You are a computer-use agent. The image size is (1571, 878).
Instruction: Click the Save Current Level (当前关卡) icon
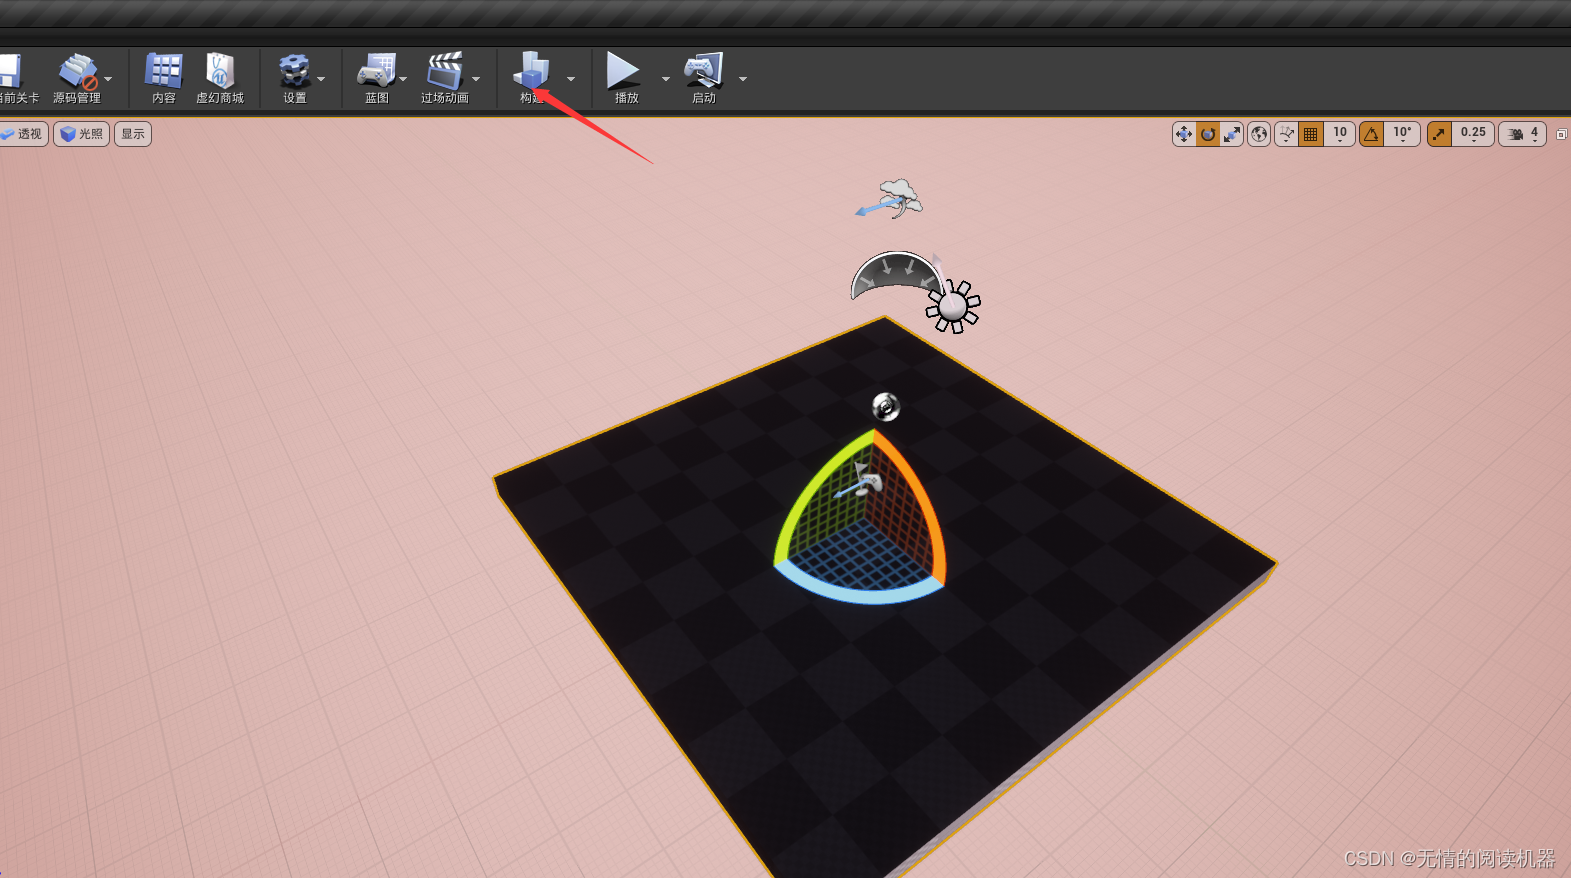(10, 71)
